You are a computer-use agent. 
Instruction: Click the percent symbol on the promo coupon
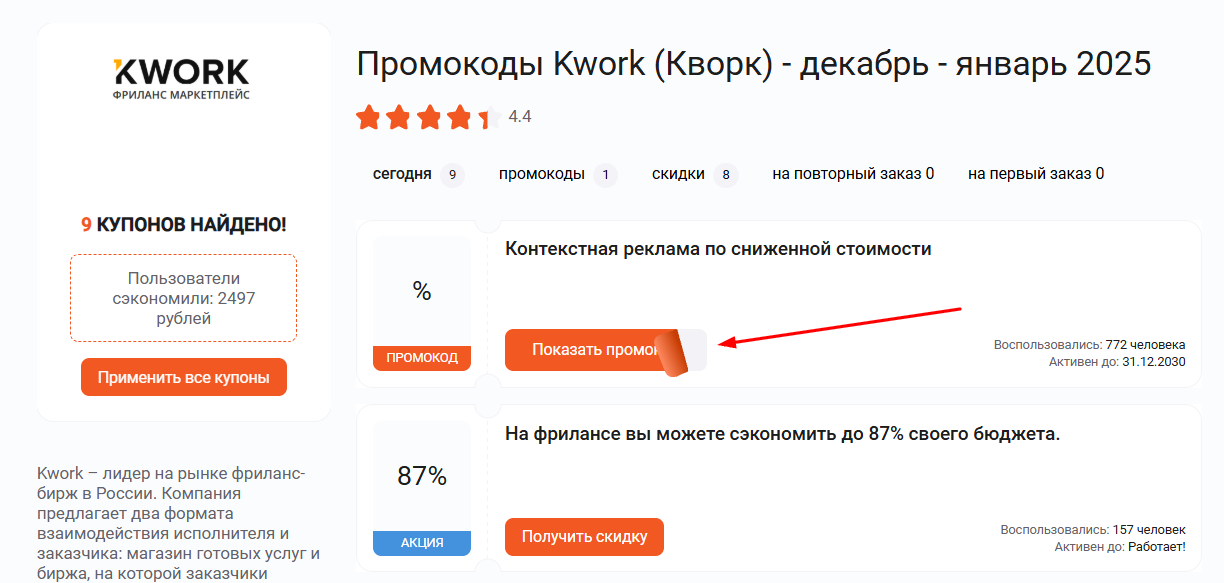421,291
